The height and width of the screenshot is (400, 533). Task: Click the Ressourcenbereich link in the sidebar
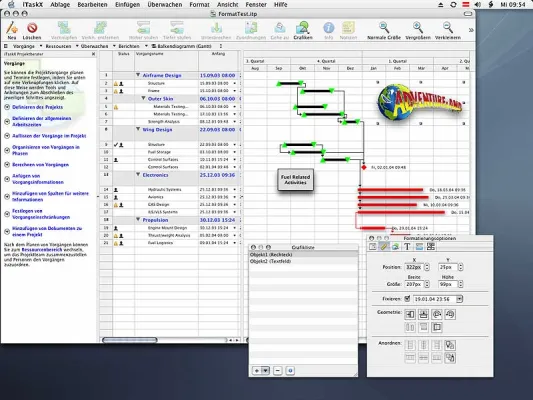point(42,249)
